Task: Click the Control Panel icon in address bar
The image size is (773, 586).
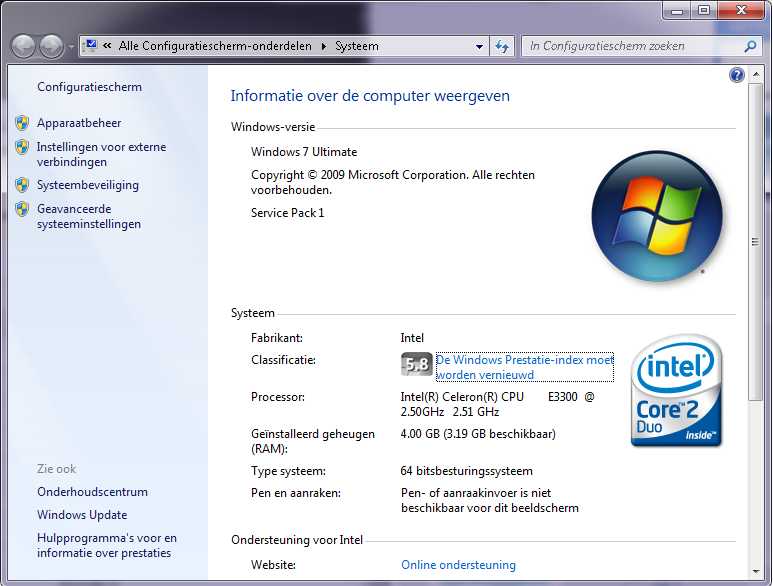Action: pyautogui.click(x=90, y=46)
